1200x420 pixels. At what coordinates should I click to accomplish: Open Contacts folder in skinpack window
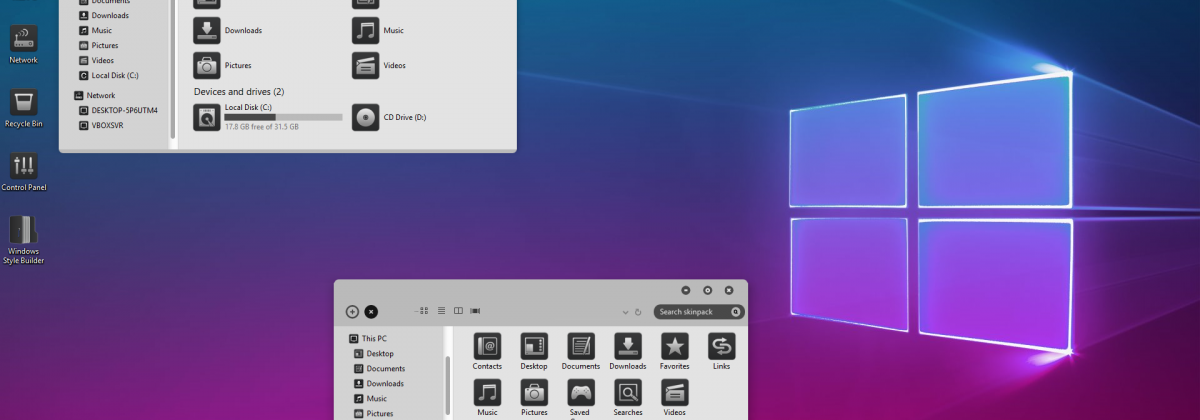coord(487,352)
